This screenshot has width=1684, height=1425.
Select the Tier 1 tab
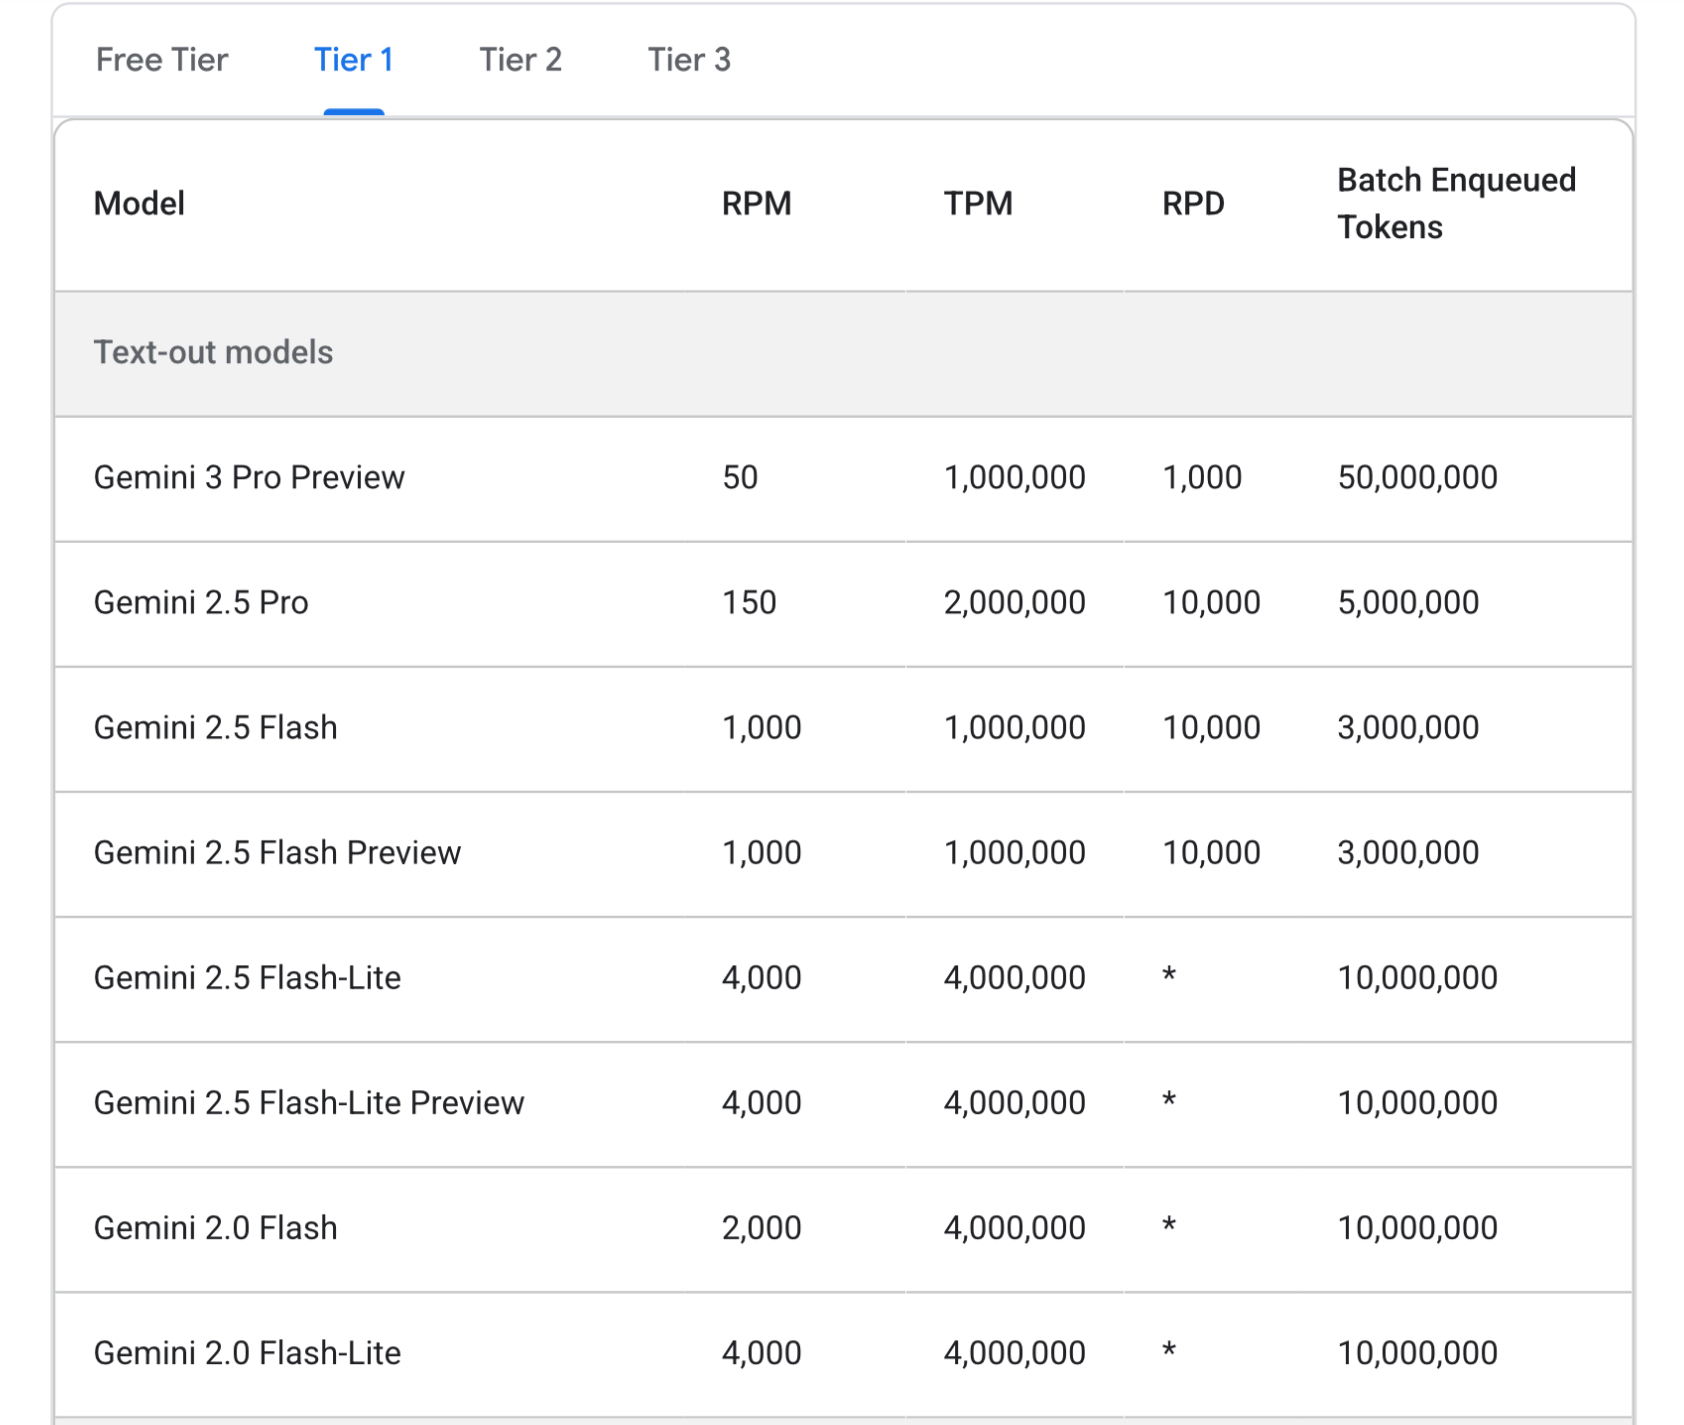click(x=353, y=60)
